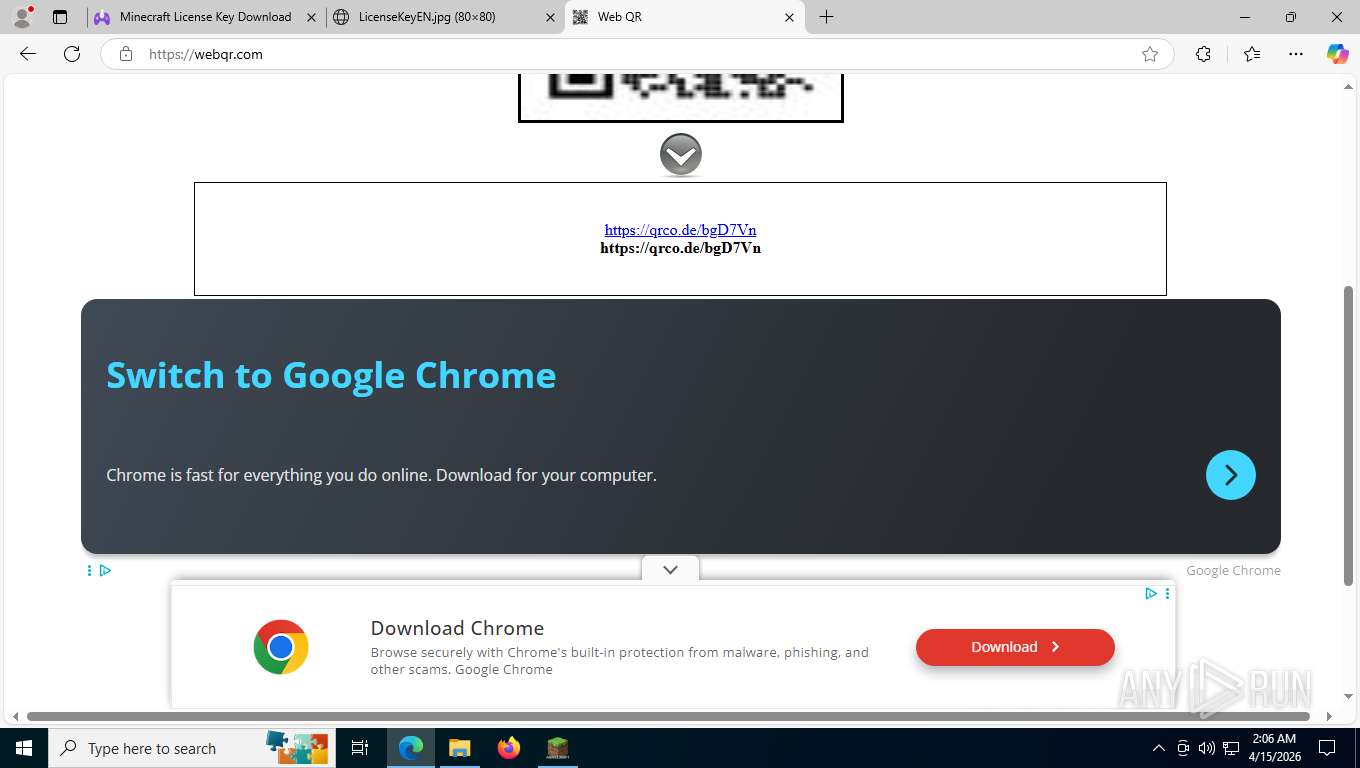This screenshot has height=768, width=1360.
Task: Open the taskbar clock and date
Action: tap(1273, 748)
